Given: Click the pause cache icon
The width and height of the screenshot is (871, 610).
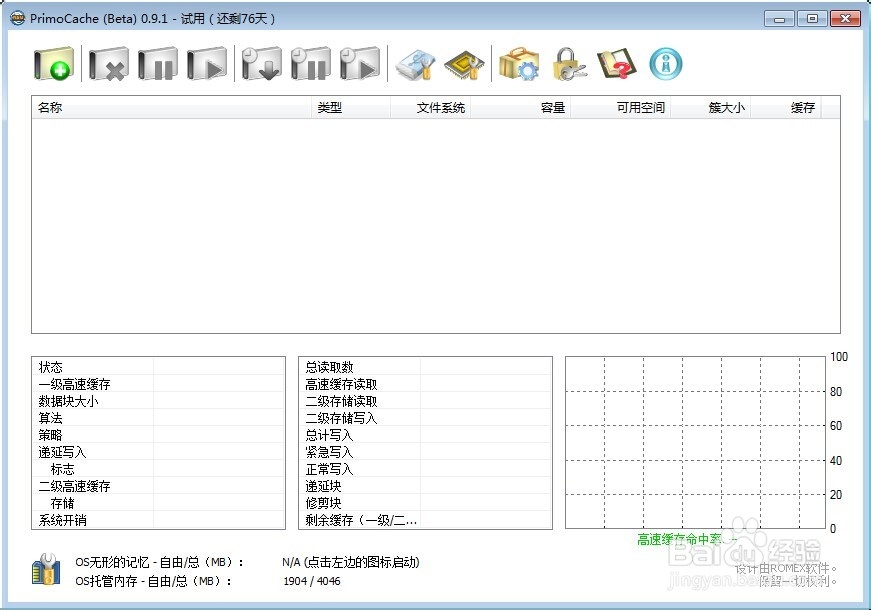Looking at the screenshot, I should 158,64.
